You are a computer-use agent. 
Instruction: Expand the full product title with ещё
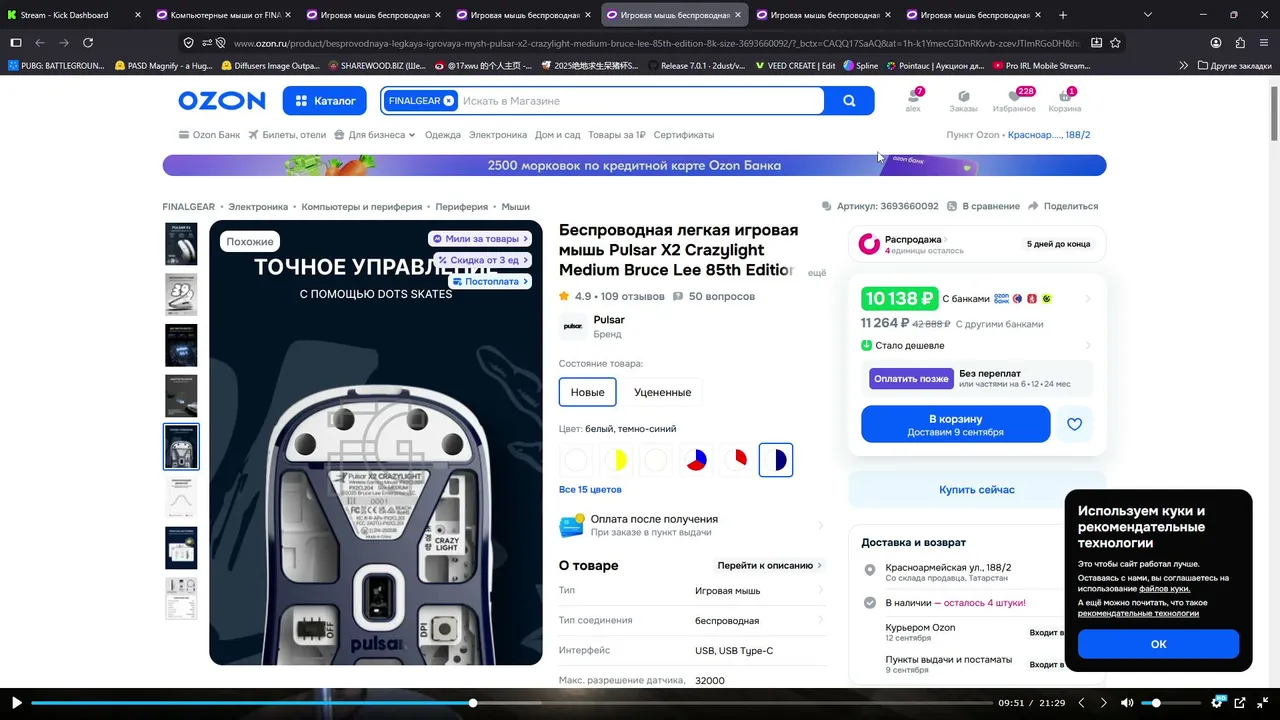point(817,272)
